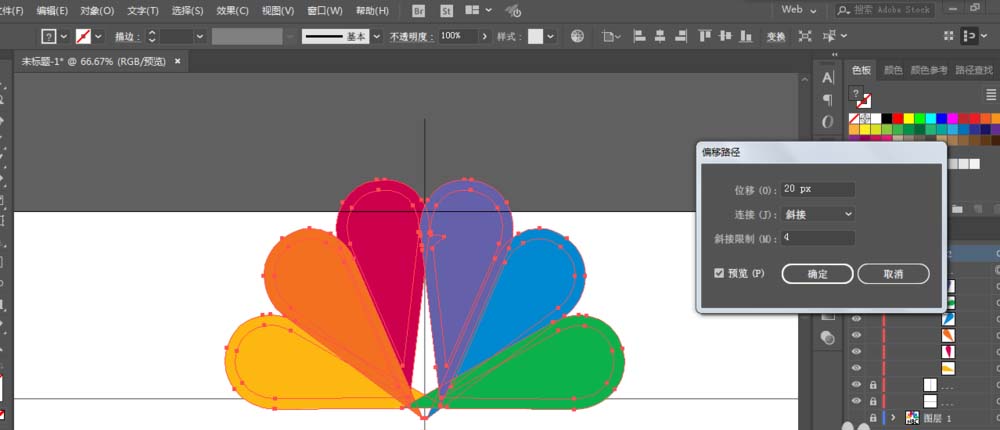Screen dimensions: 1000x430
Task: Click the 不透明度 label link
Action: pos(412,37)
